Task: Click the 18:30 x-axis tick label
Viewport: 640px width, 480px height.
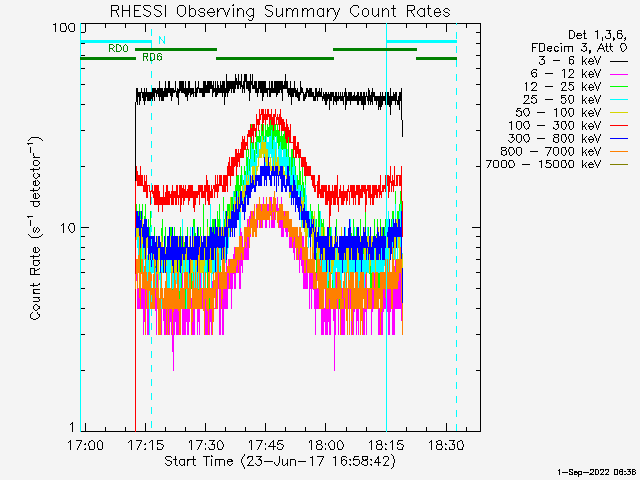Action: (x=446, y=444)
